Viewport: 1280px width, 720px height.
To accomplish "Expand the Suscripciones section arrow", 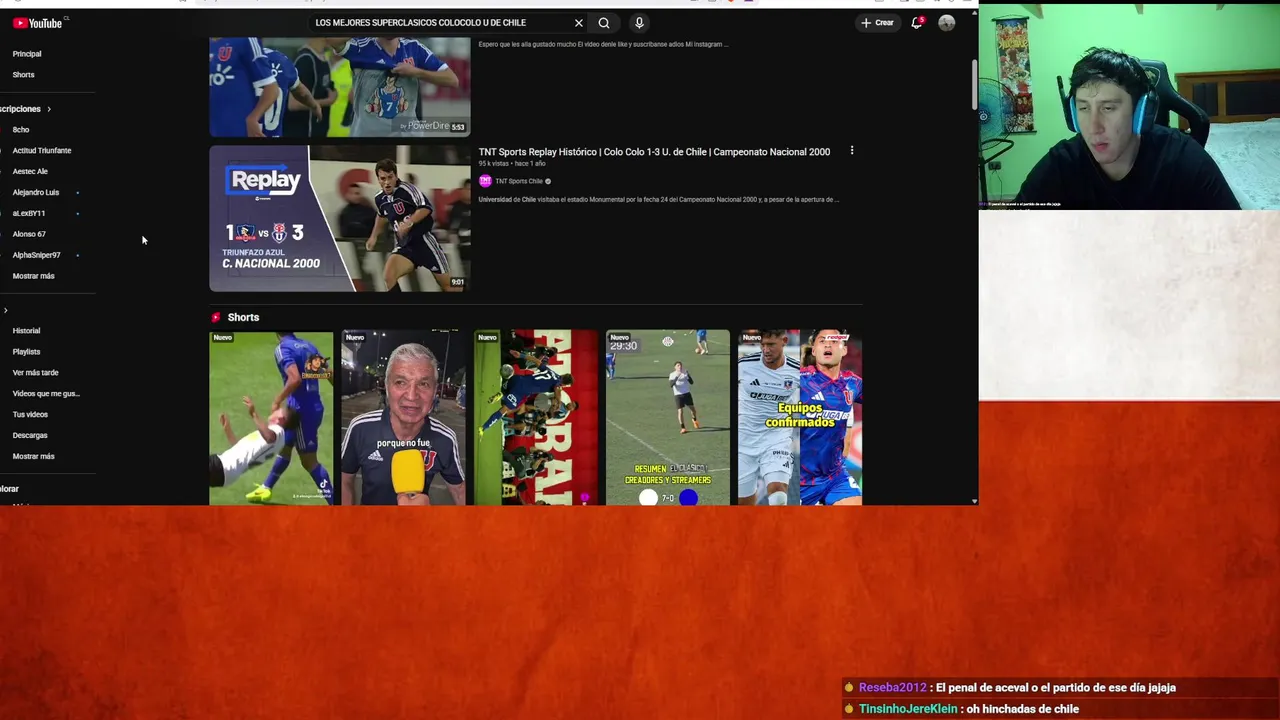I will point(48,109).
